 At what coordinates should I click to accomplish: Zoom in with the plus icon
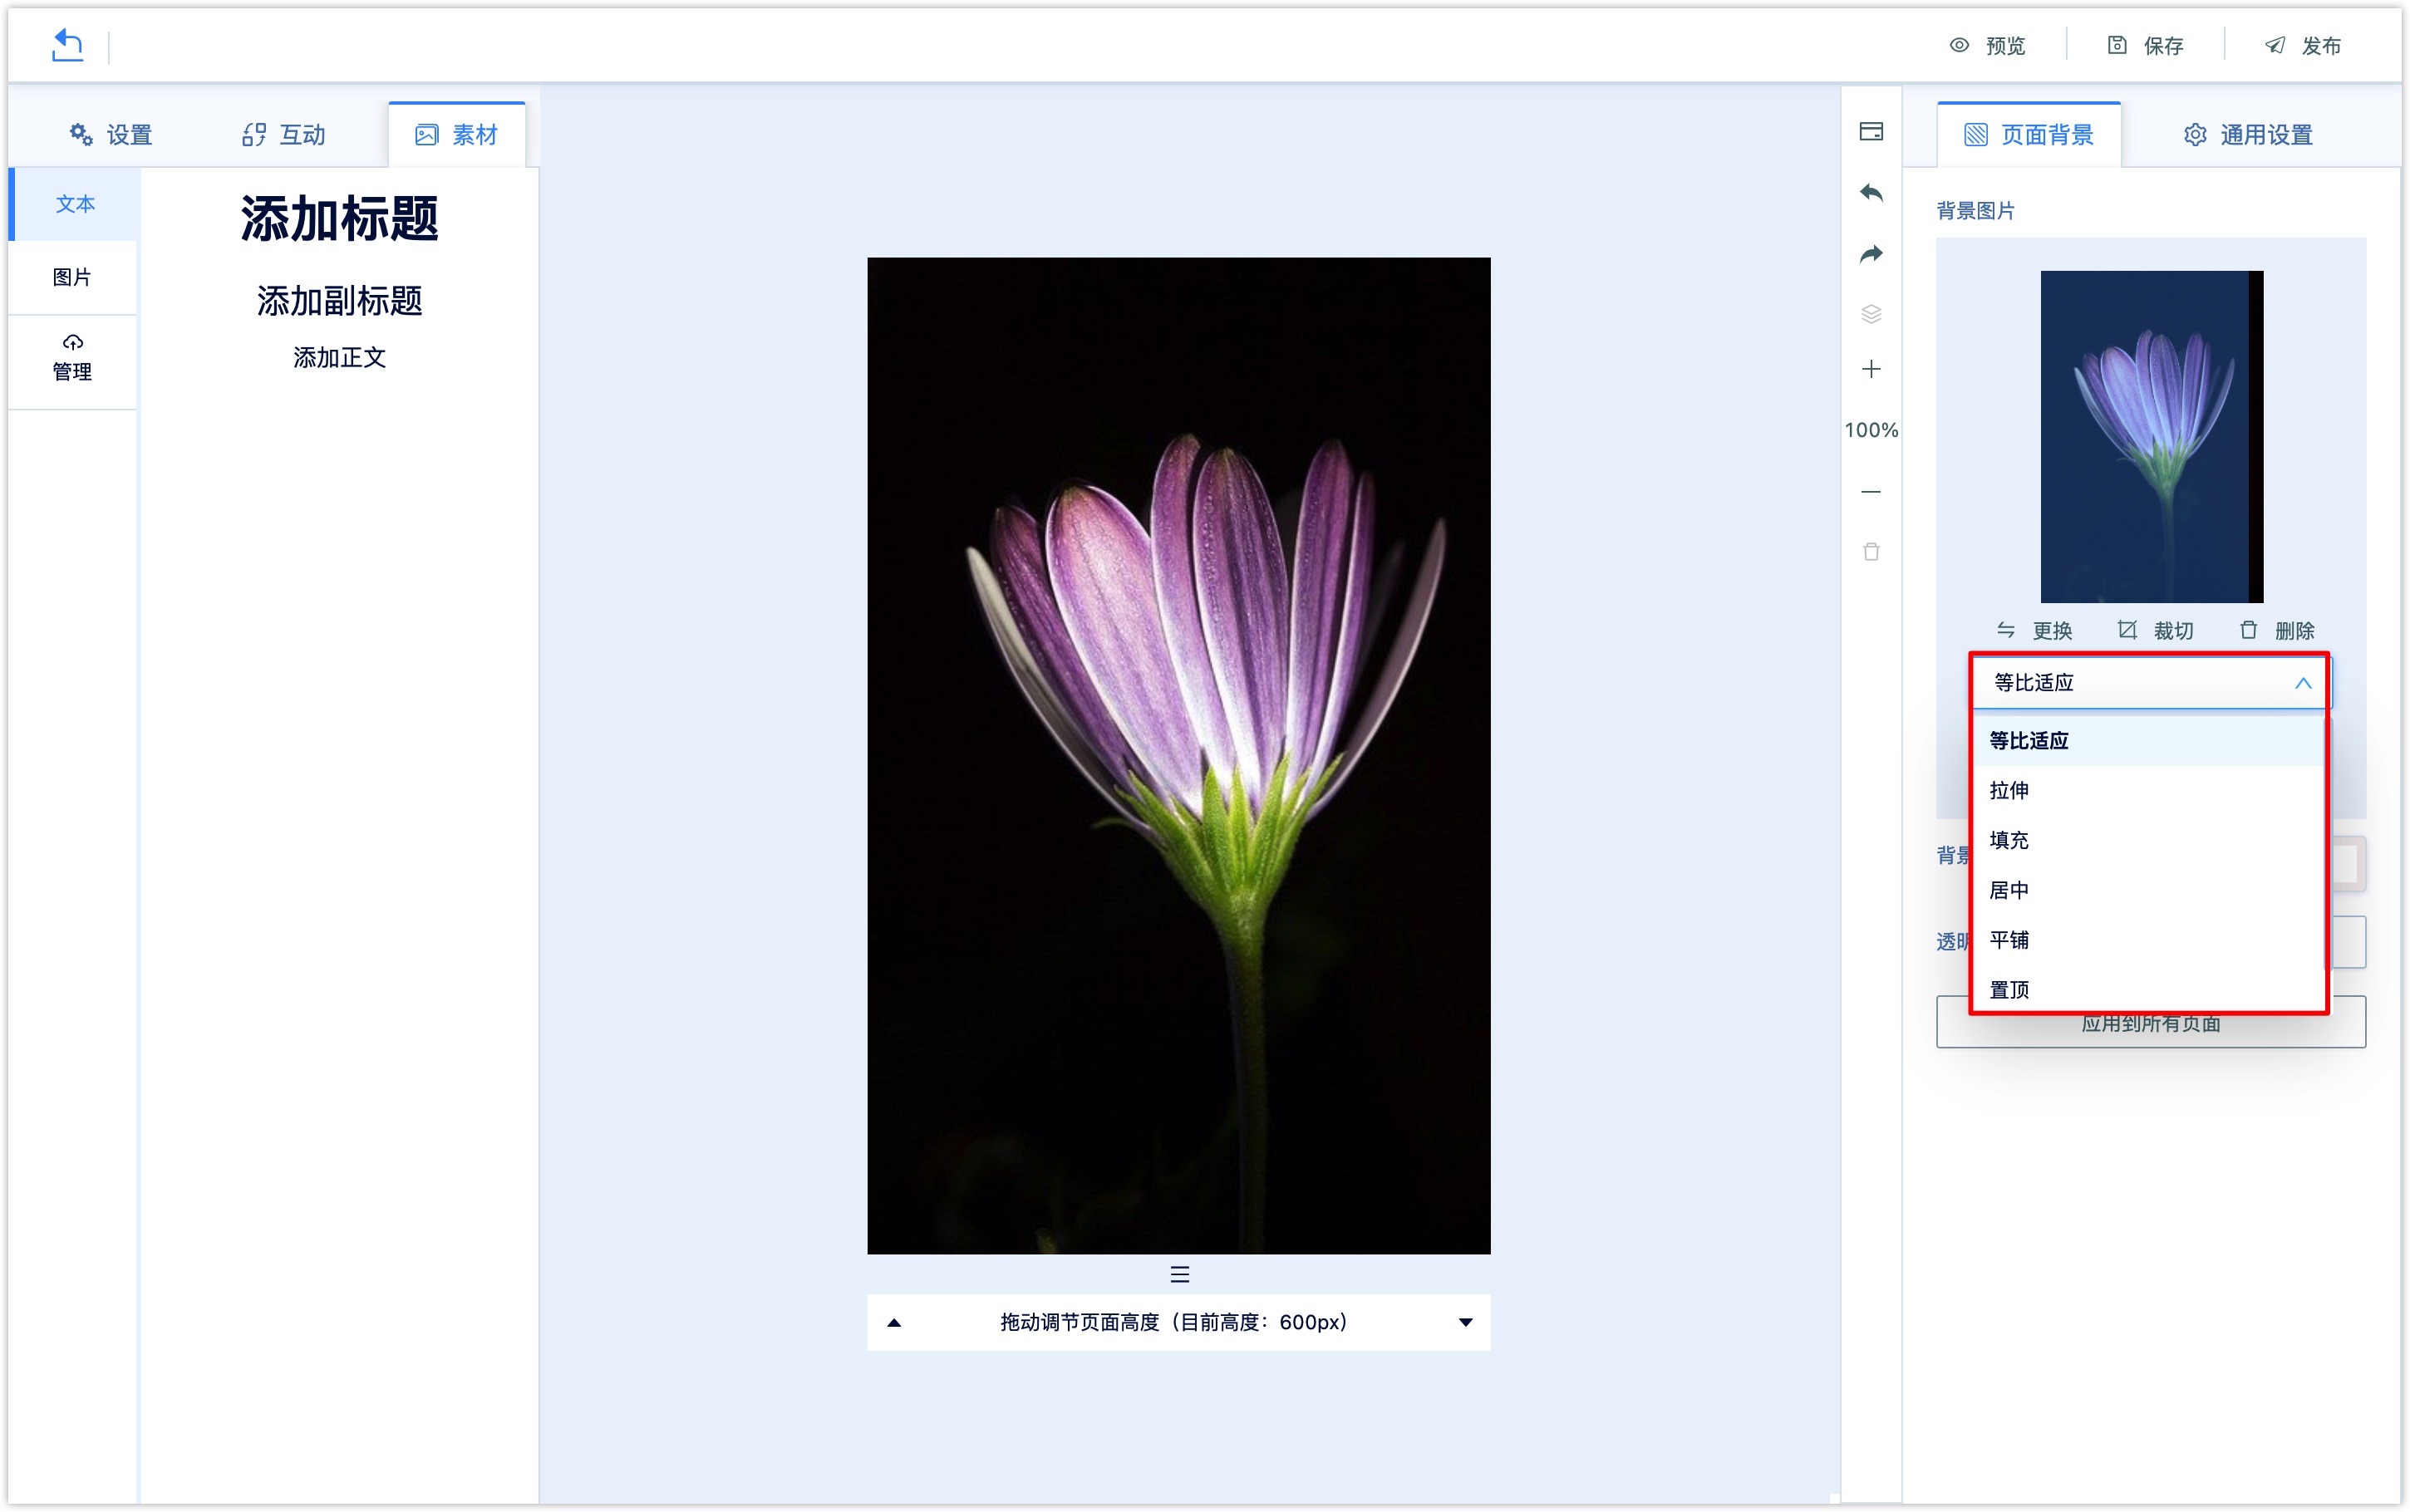click(x=1871, y=369)
